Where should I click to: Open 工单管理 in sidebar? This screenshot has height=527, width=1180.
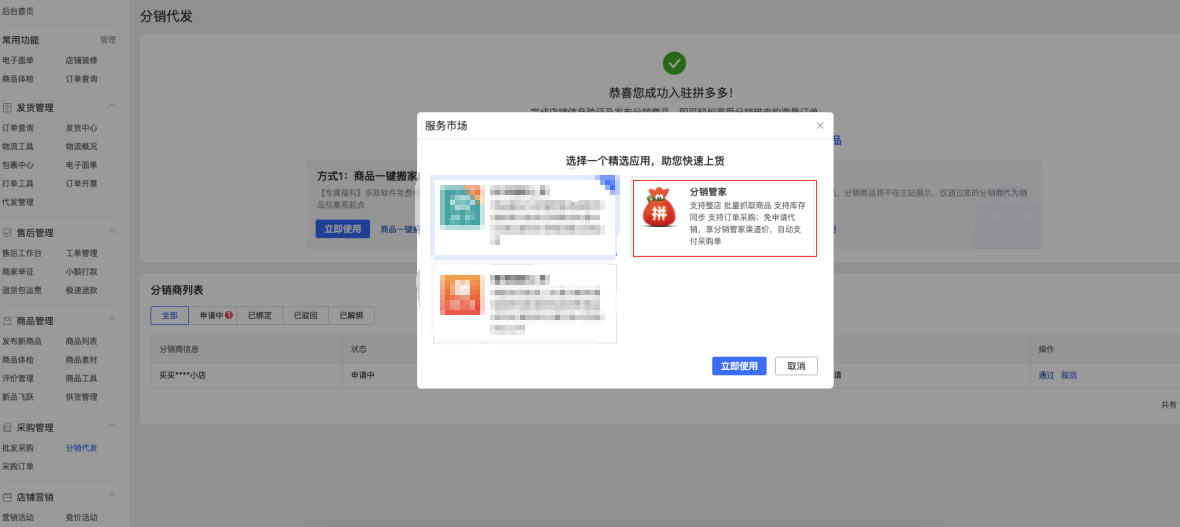point(81,253)
